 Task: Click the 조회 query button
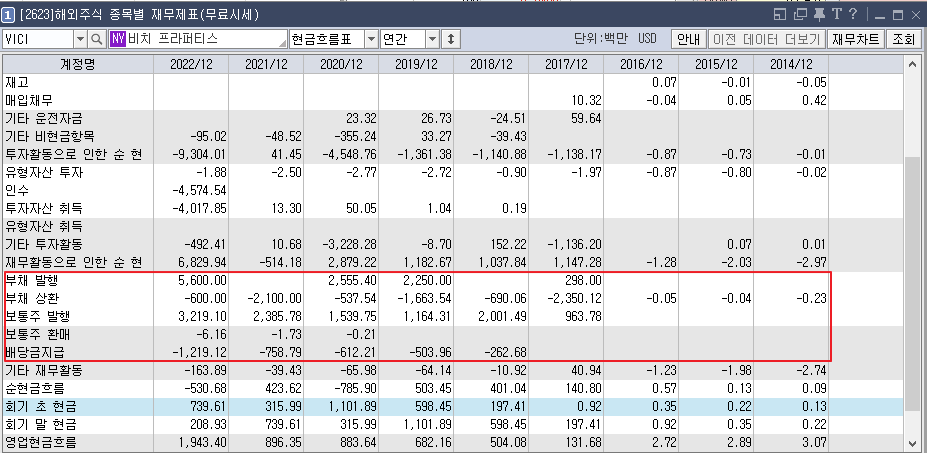click(903, 40)
